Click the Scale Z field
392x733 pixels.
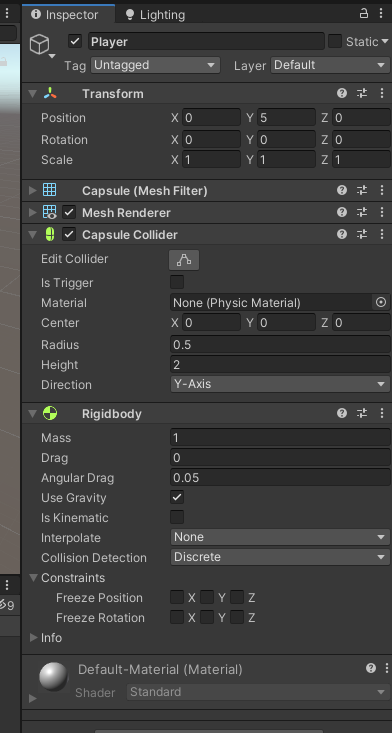[361, 159]
